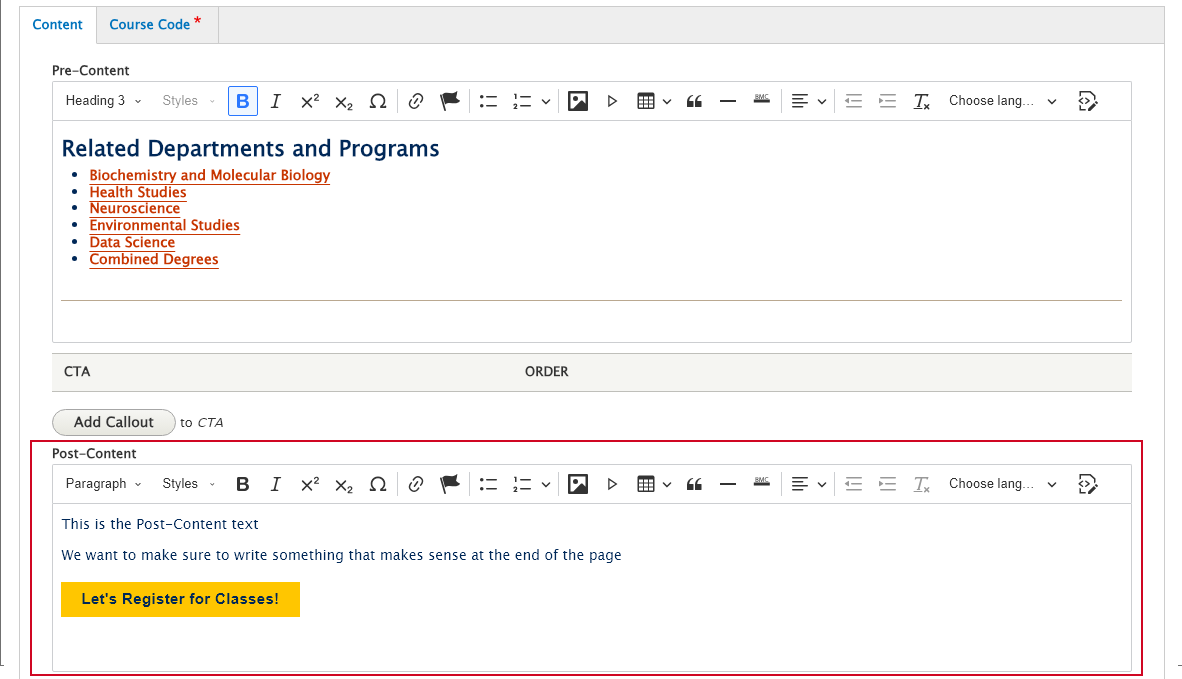
Task: Insert a table in the Pre-Content editor
Action: coord(646,100)
